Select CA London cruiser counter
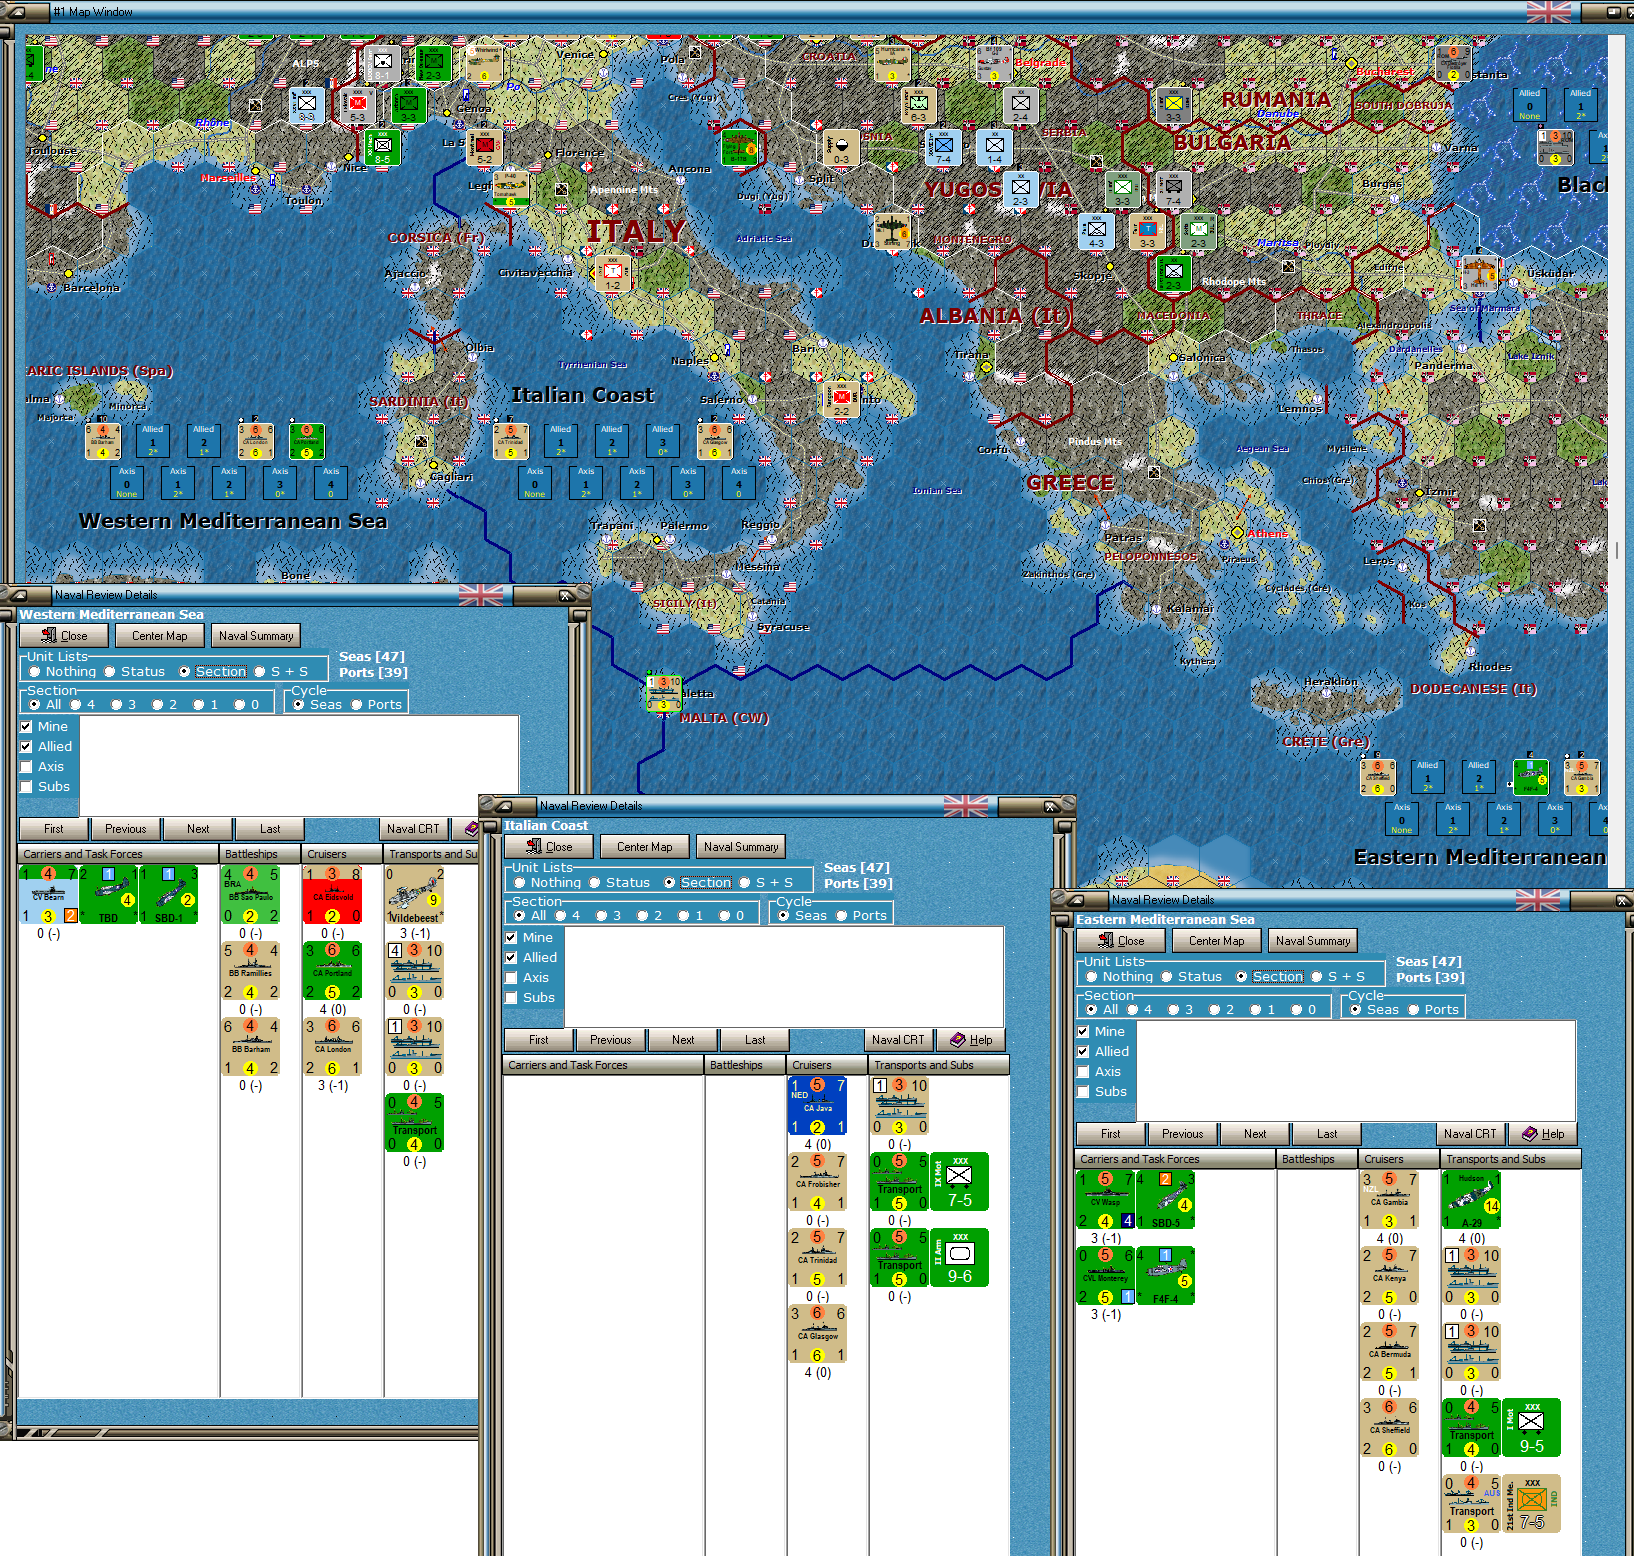The image size is (1634, 1556). point(333,1047)
